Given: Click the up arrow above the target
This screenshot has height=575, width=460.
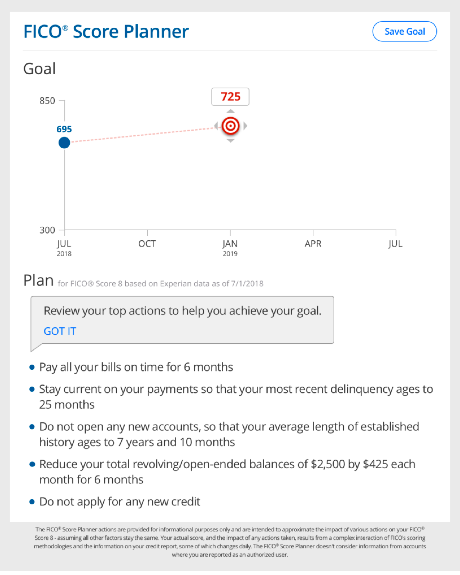Looking at the screenshot, I should tap(230, 111).
